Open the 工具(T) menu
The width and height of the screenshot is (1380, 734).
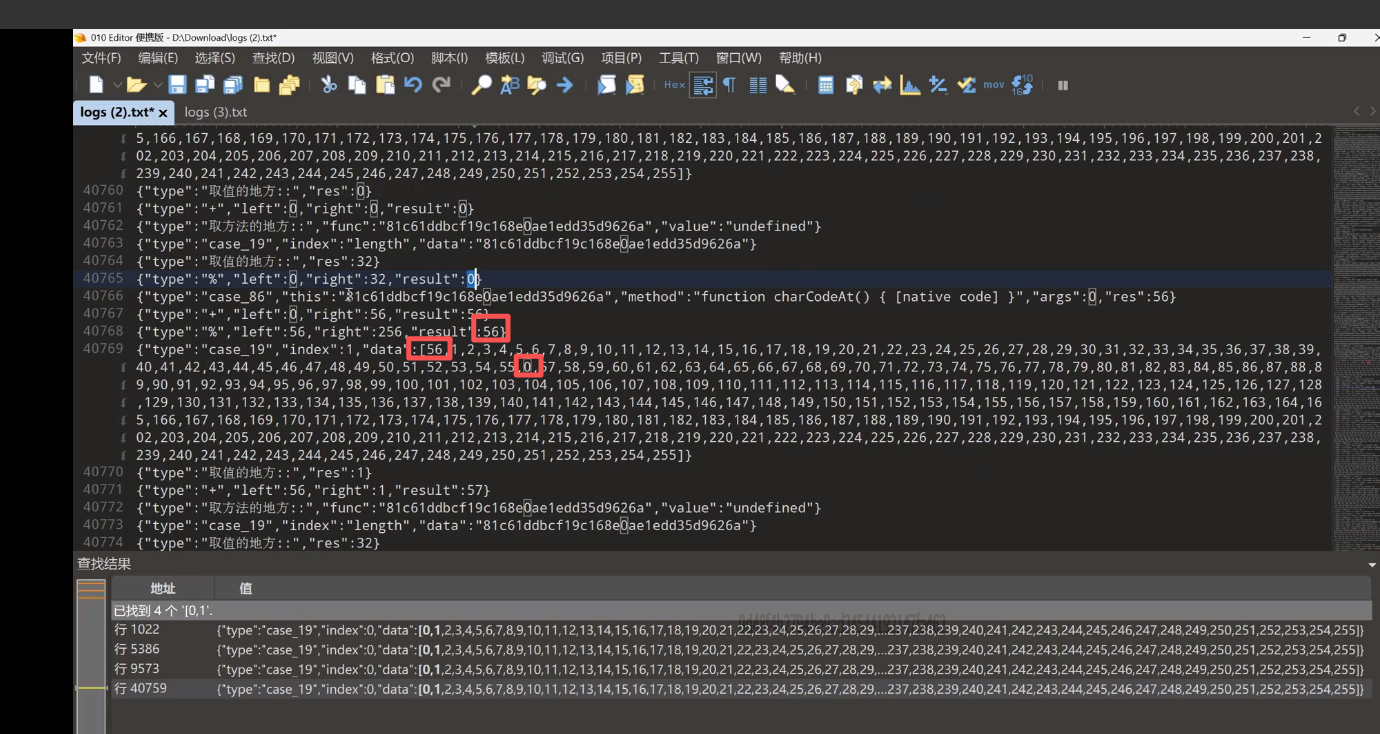pos(679,58)
